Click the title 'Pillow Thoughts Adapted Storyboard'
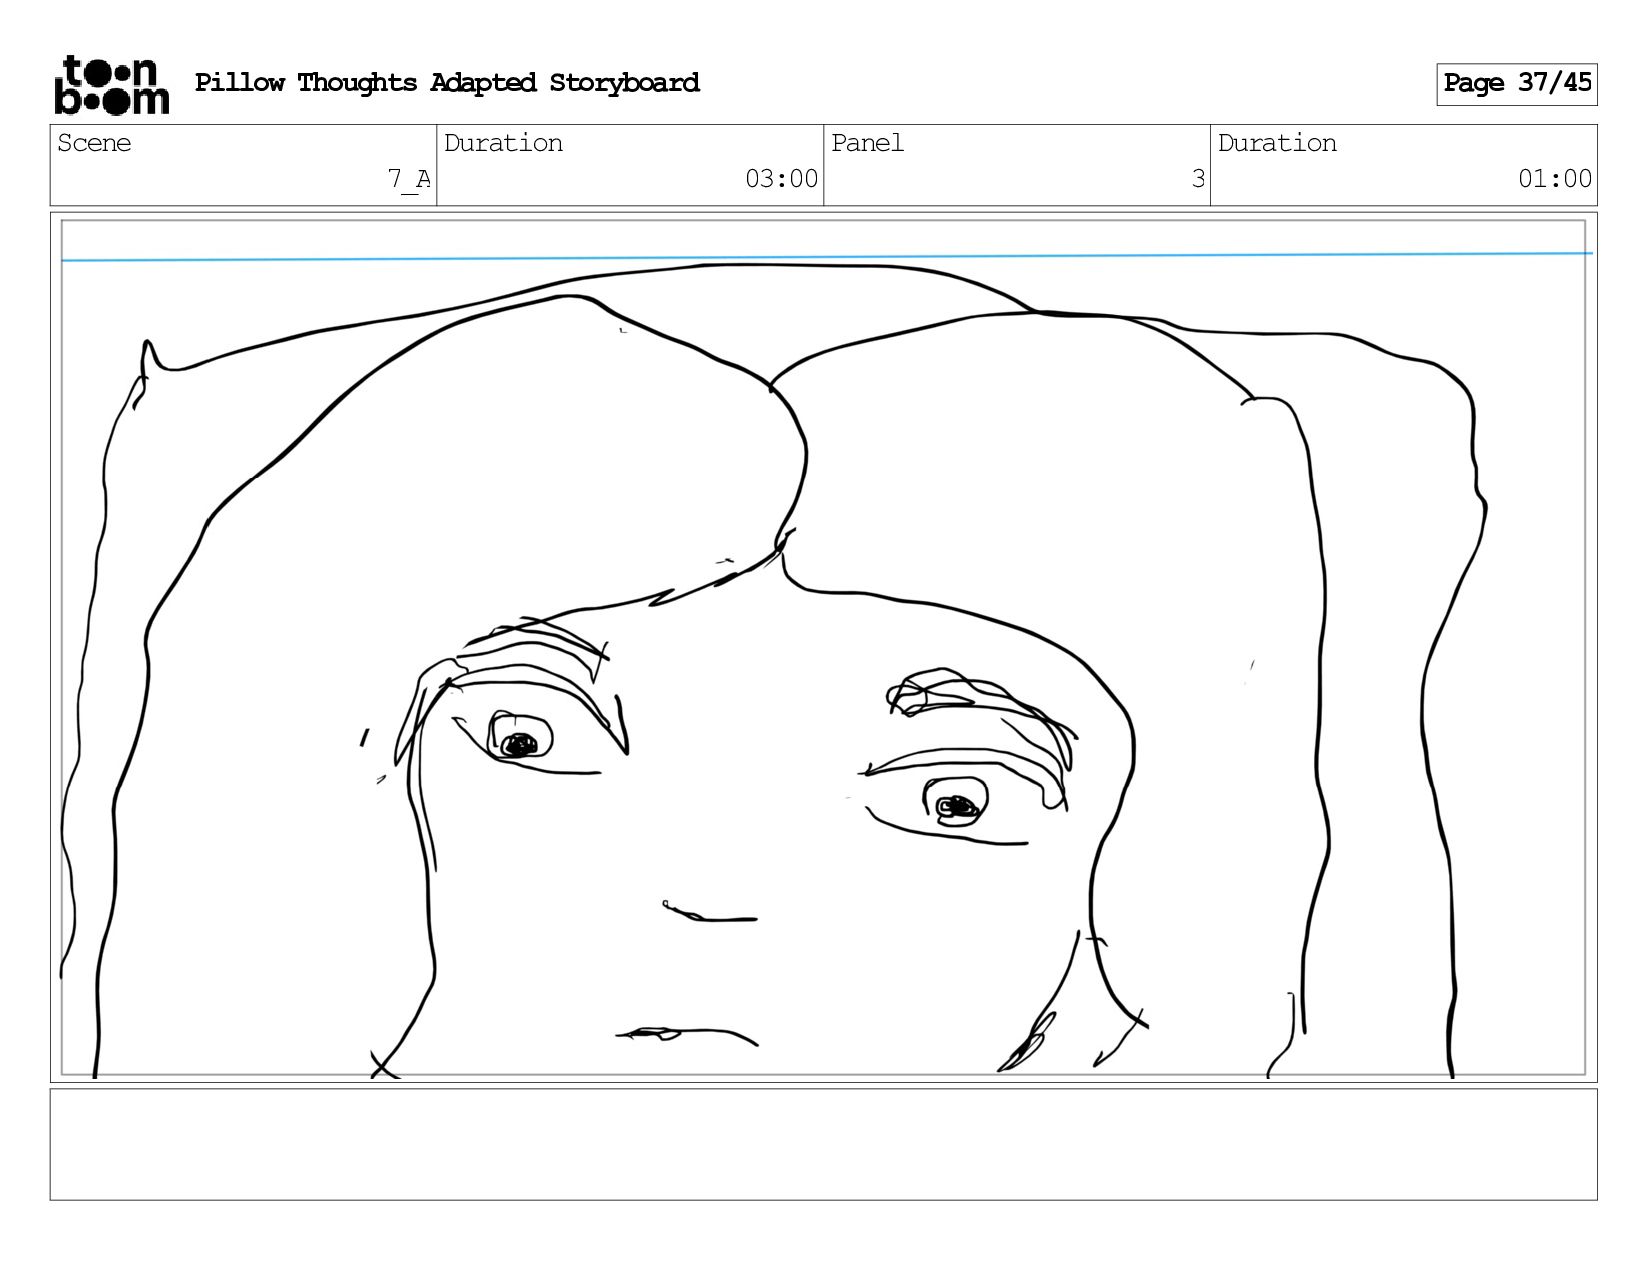The image size is (1650, 1275). click(447, 83)
